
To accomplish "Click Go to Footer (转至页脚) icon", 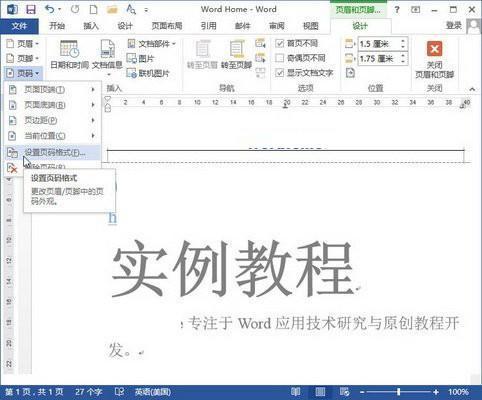I will click(x=236, y=54).
